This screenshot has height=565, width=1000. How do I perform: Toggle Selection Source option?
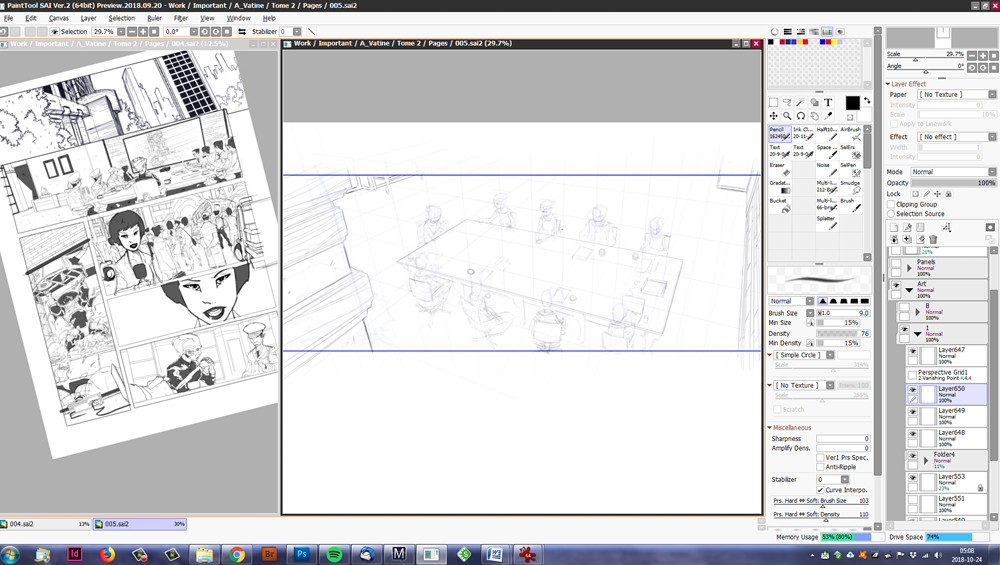(x=892, y=214)
